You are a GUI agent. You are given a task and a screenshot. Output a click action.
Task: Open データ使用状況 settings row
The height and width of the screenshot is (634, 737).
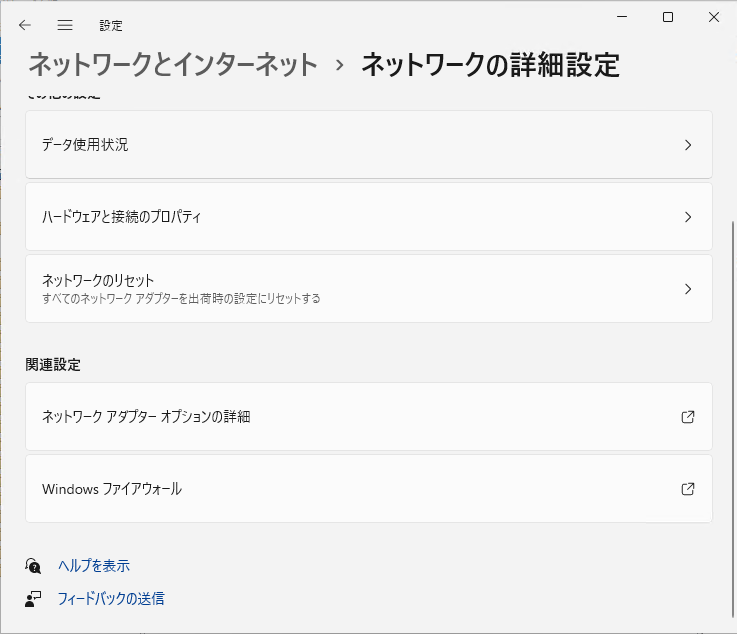tap(369, 145)
